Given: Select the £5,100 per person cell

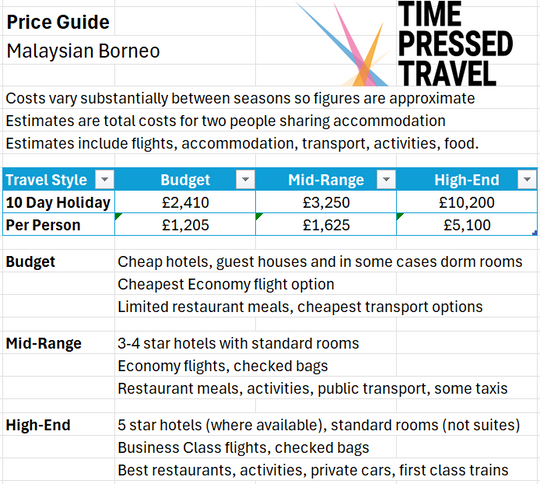Looking at the screenshot, I should tap(467, 225).
